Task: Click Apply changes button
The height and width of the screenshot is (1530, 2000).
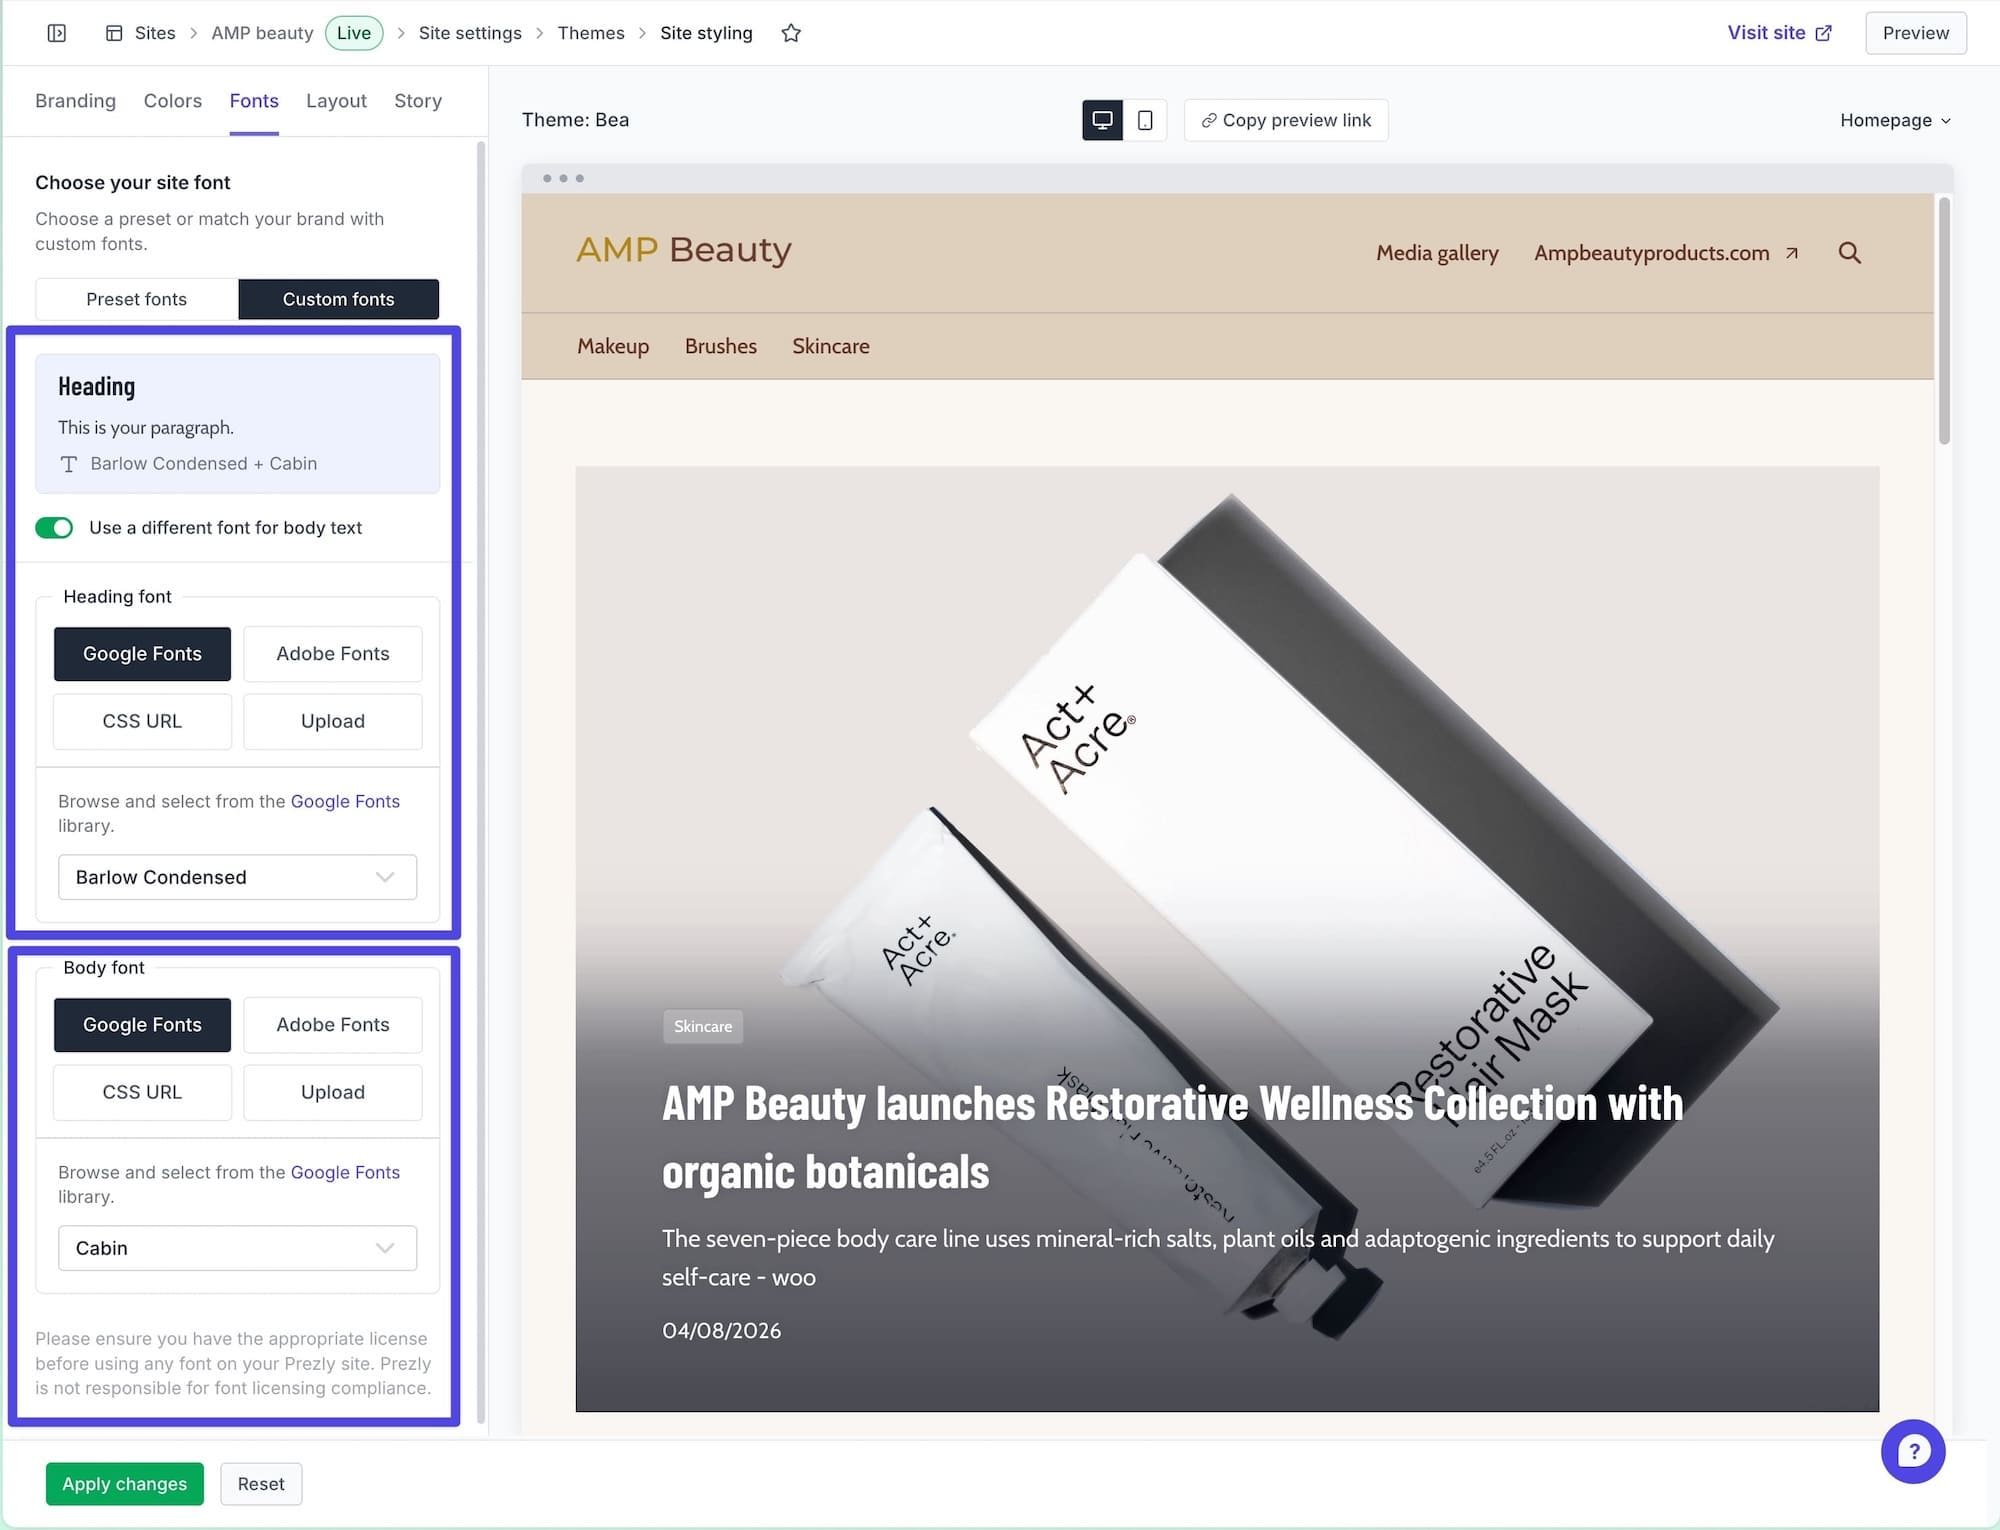Action: (124, 1484)
